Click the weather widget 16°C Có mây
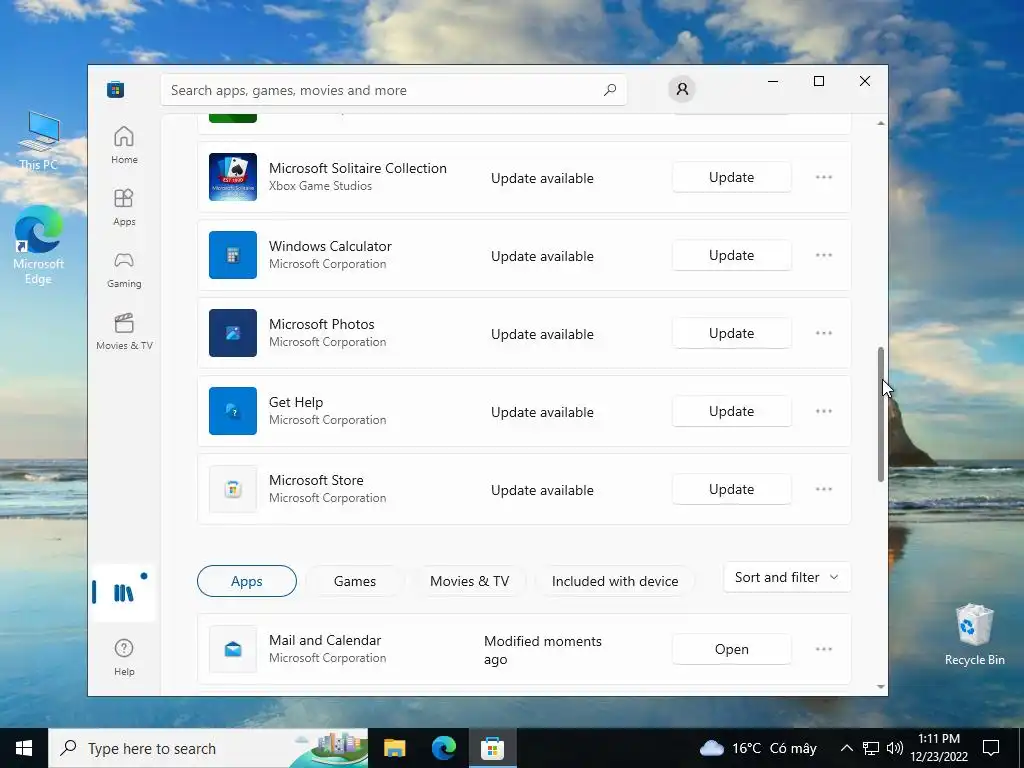The height and width of the screenshot is (768, 1024). [x=758, y=748]
